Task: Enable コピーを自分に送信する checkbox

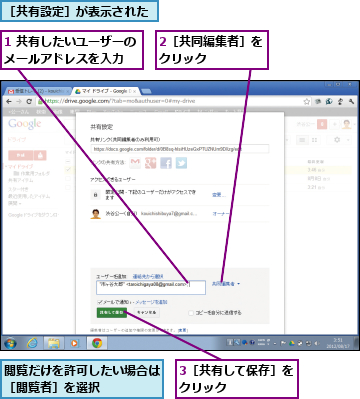Action: click(x=191, y=313)
